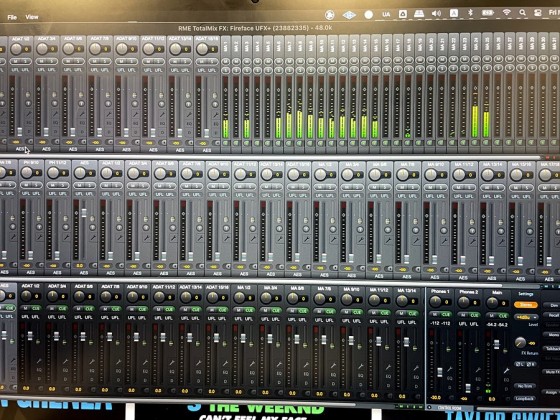
Task: Toggle left phase invert (ØL) in Main settings
Action: pos(519,364)
